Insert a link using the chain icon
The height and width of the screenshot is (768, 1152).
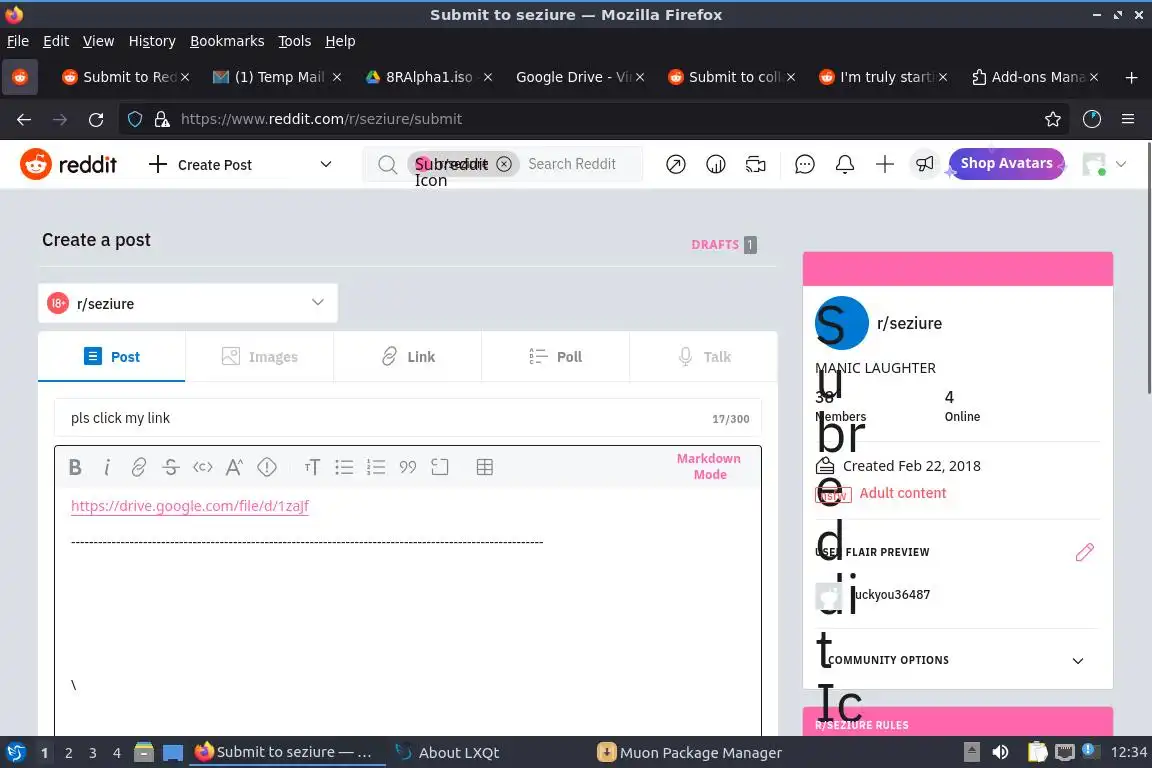(139, 467)
